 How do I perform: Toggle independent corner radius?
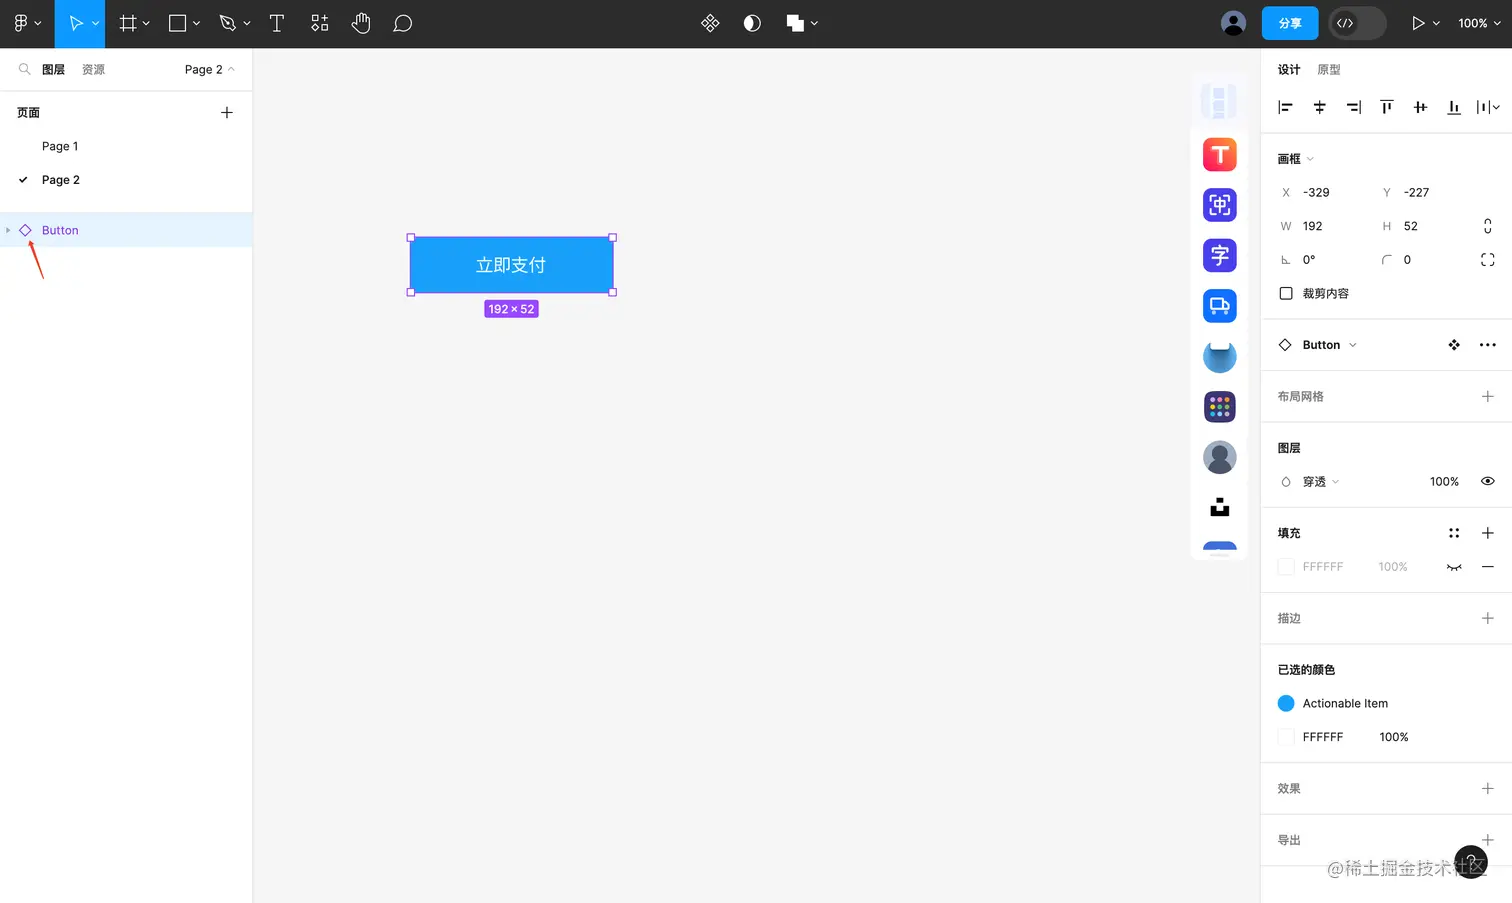click(1488, 260)
